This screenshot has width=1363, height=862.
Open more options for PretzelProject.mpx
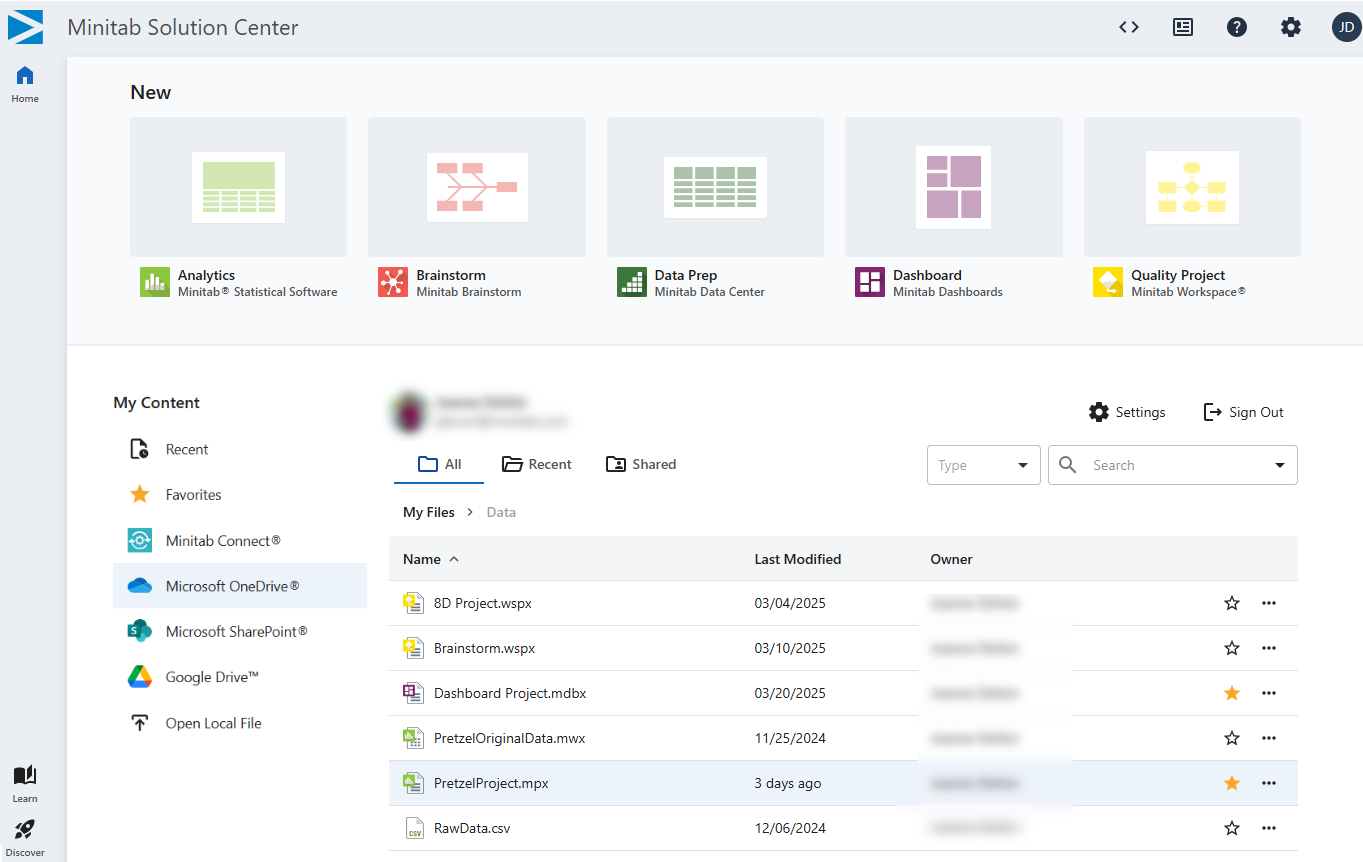[1269, 783]
